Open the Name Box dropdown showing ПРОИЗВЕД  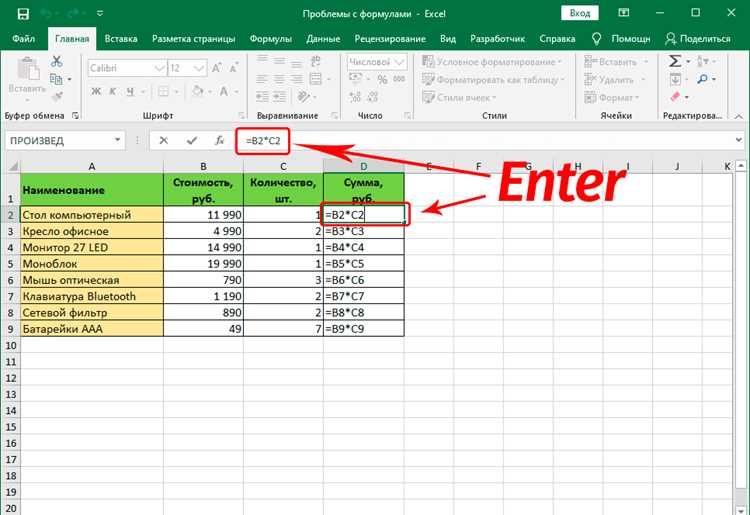tap(117, 140)
